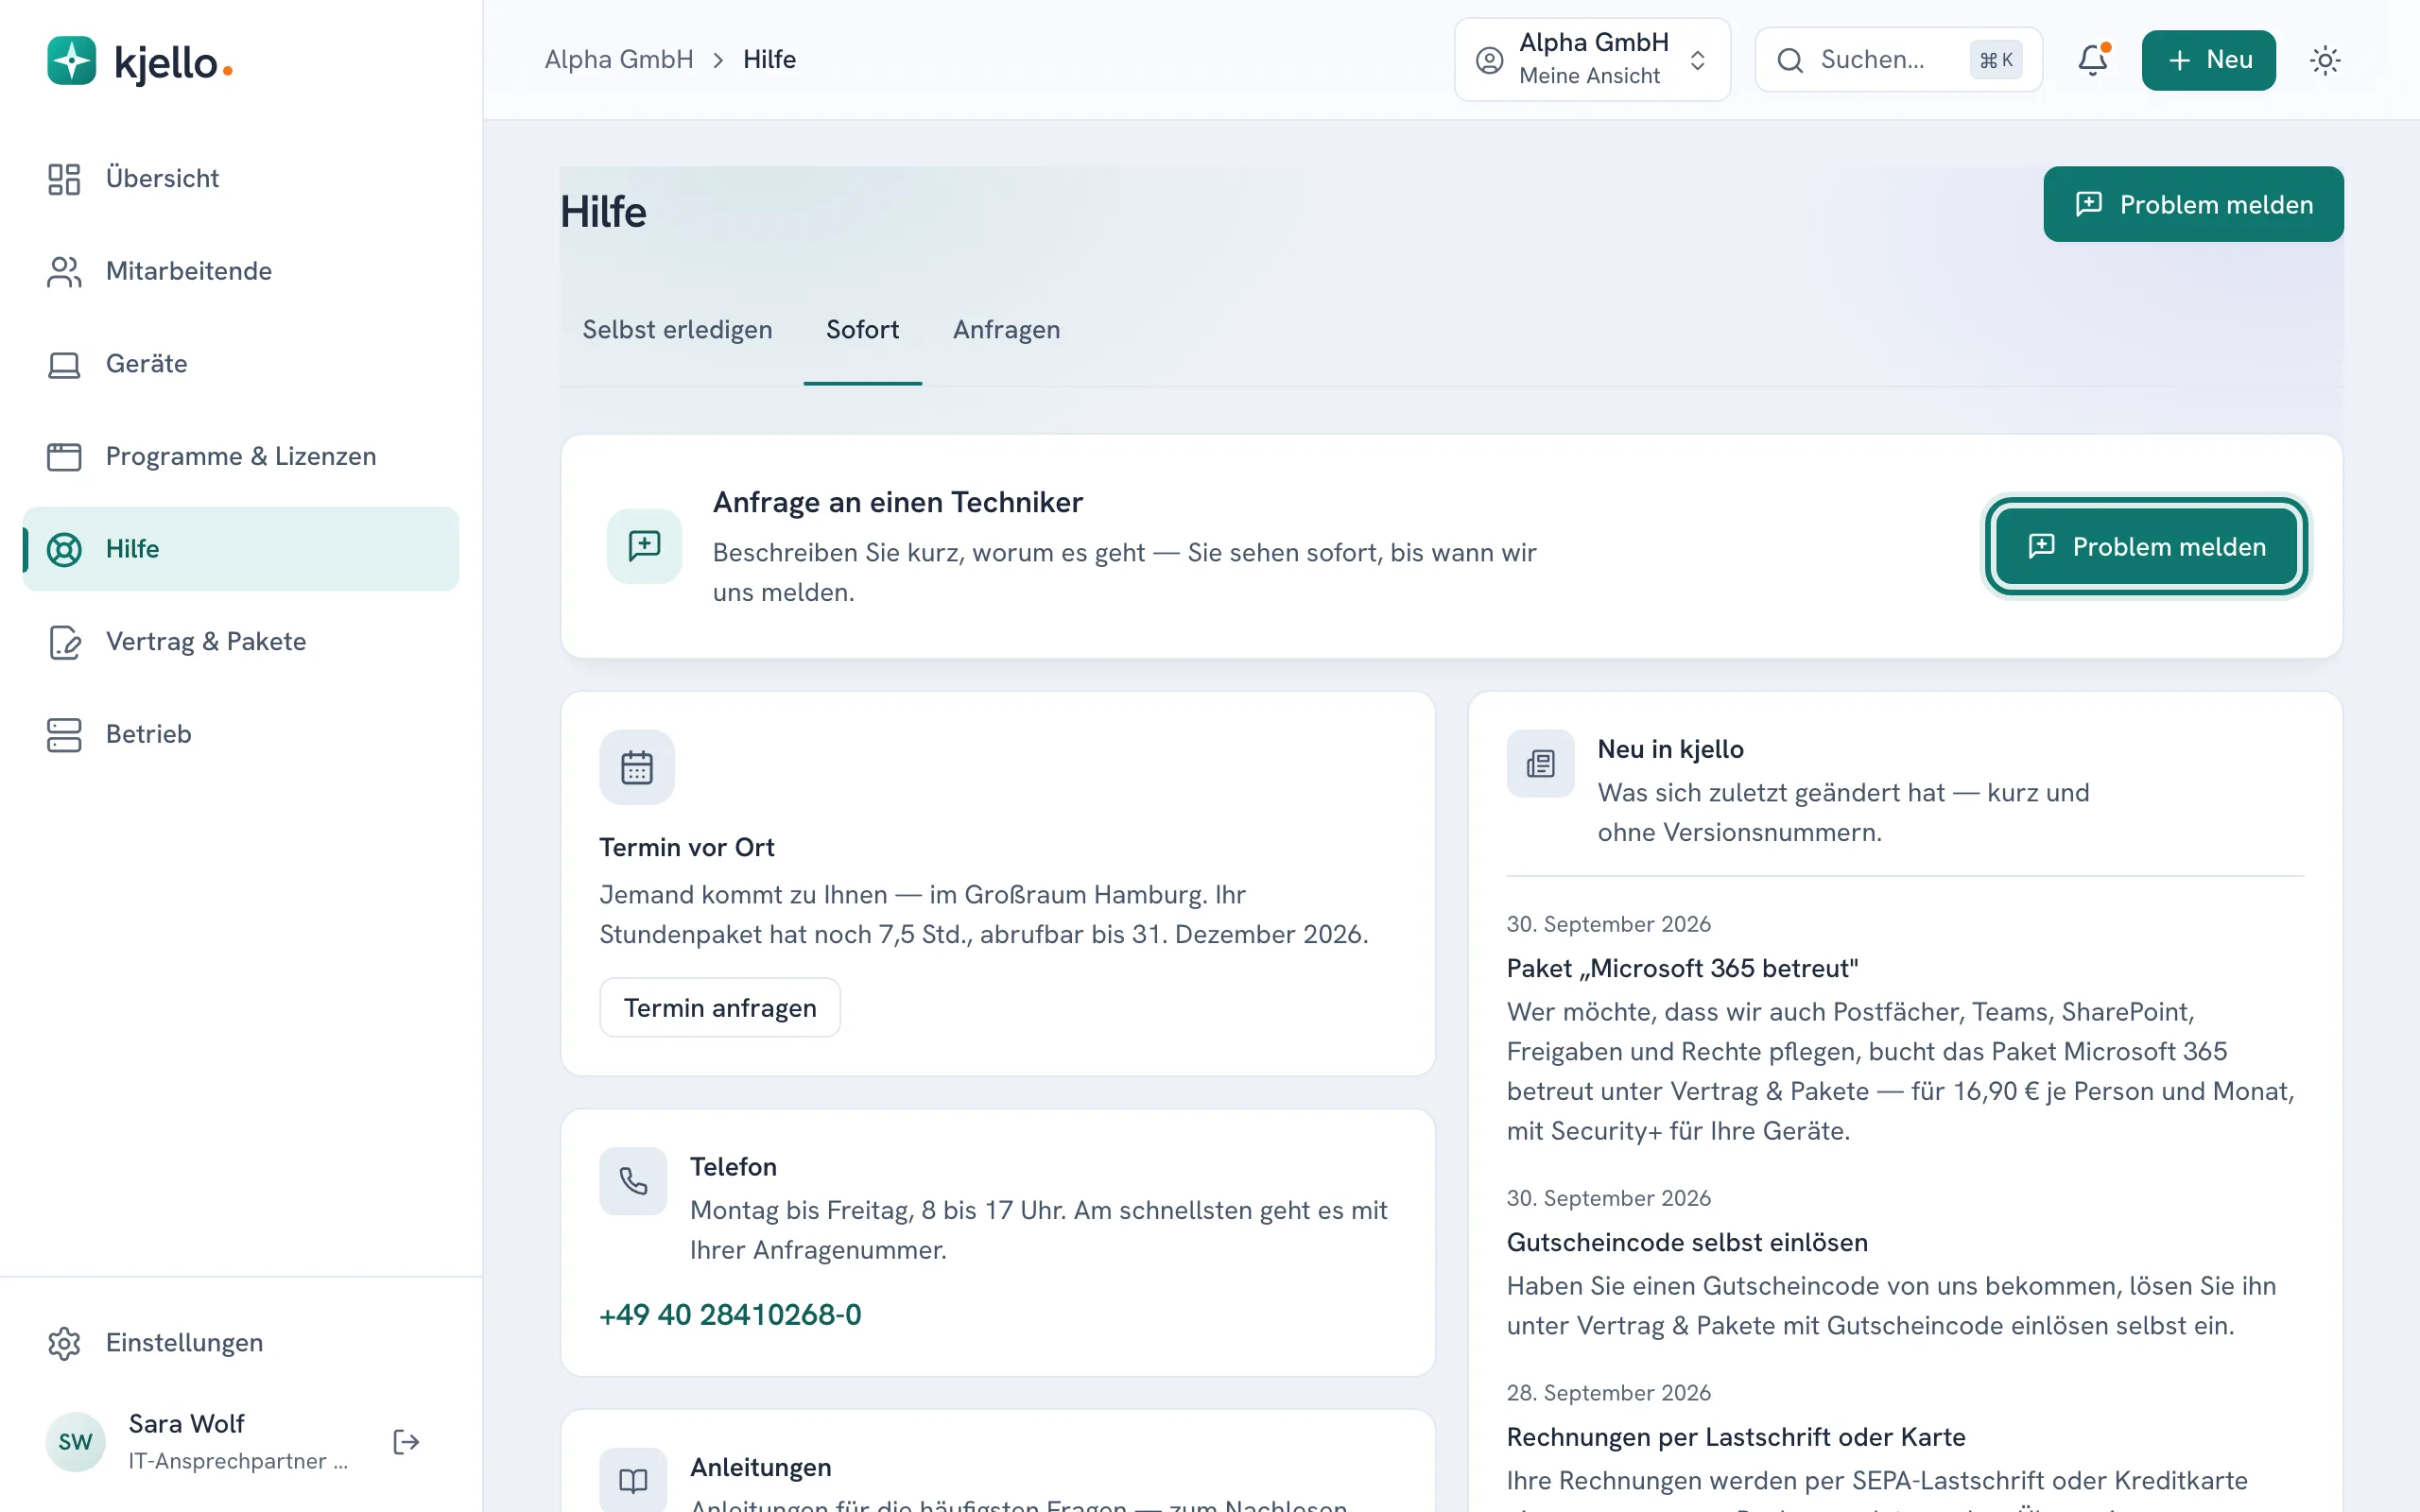This screenshot has height=1512, width=2420.
Task: Click the Sara Wolf user name
Action: click(186, 1423)
